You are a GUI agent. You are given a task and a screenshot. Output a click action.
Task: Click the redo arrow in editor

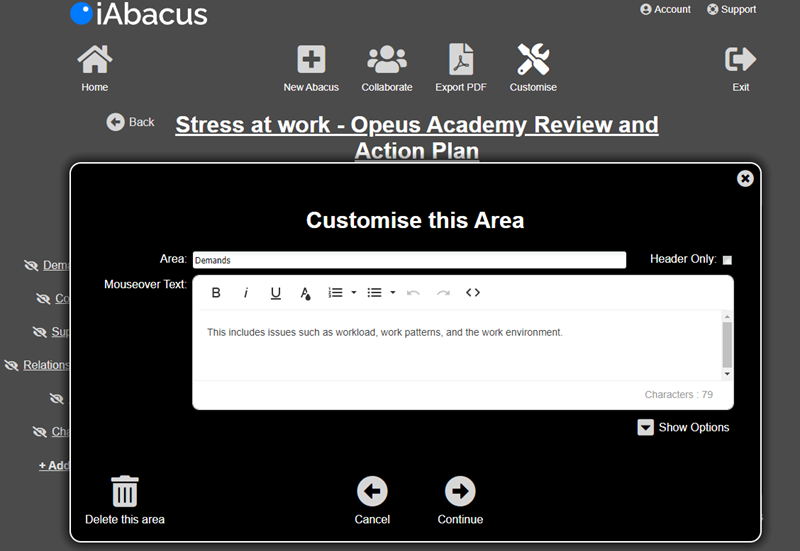443,293
